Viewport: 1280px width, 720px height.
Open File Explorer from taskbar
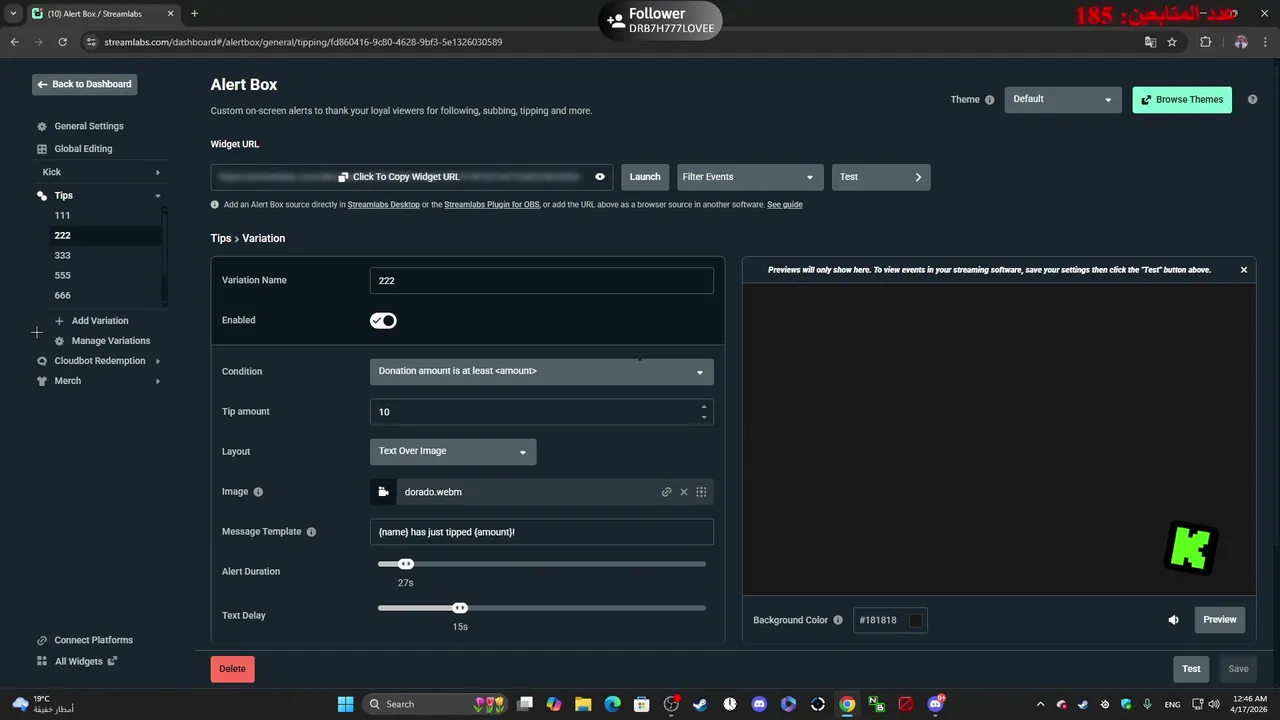click(583, 704)
